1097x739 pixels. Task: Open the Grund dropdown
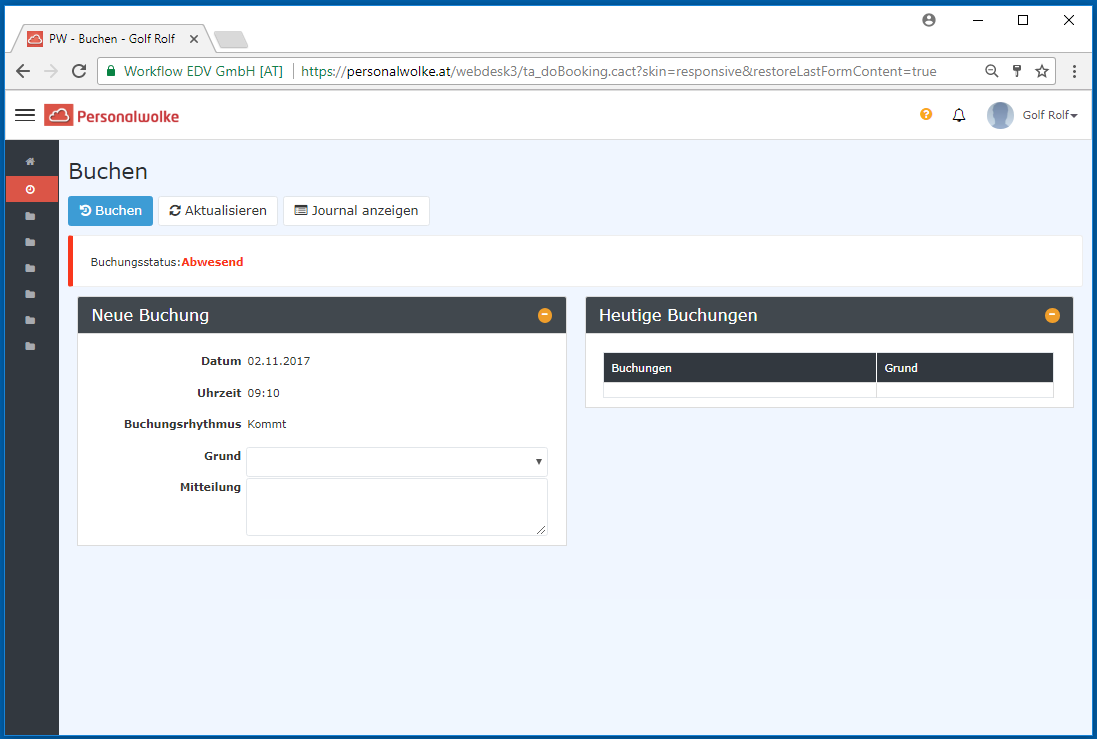[397, 462]
